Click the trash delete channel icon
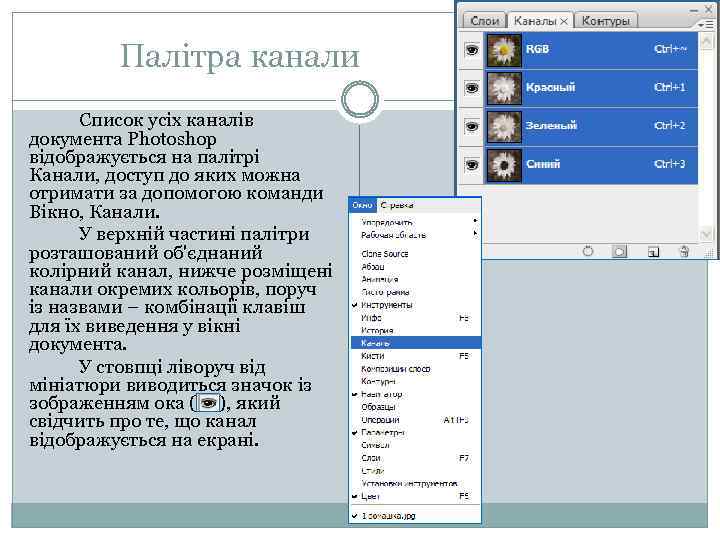Viewport: 720px width, 540px height. (x=684, y=251)
